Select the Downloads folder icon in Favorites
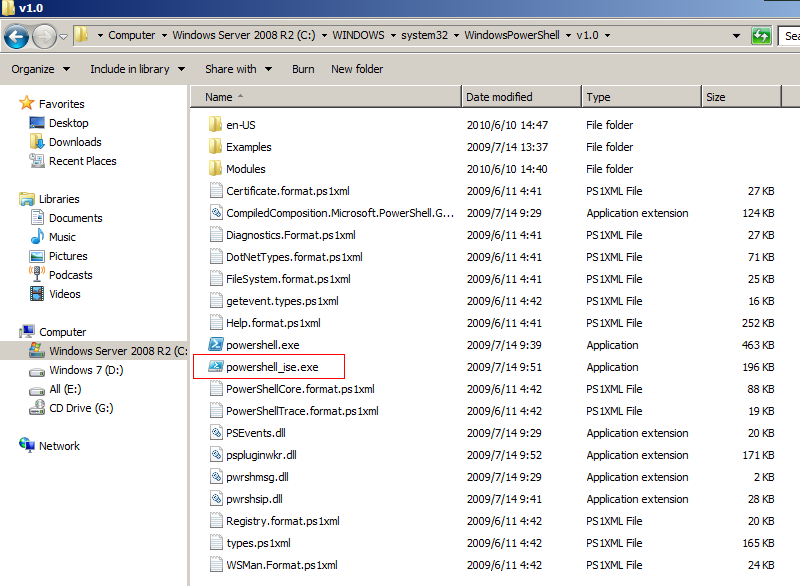 (x=37, y=142)
